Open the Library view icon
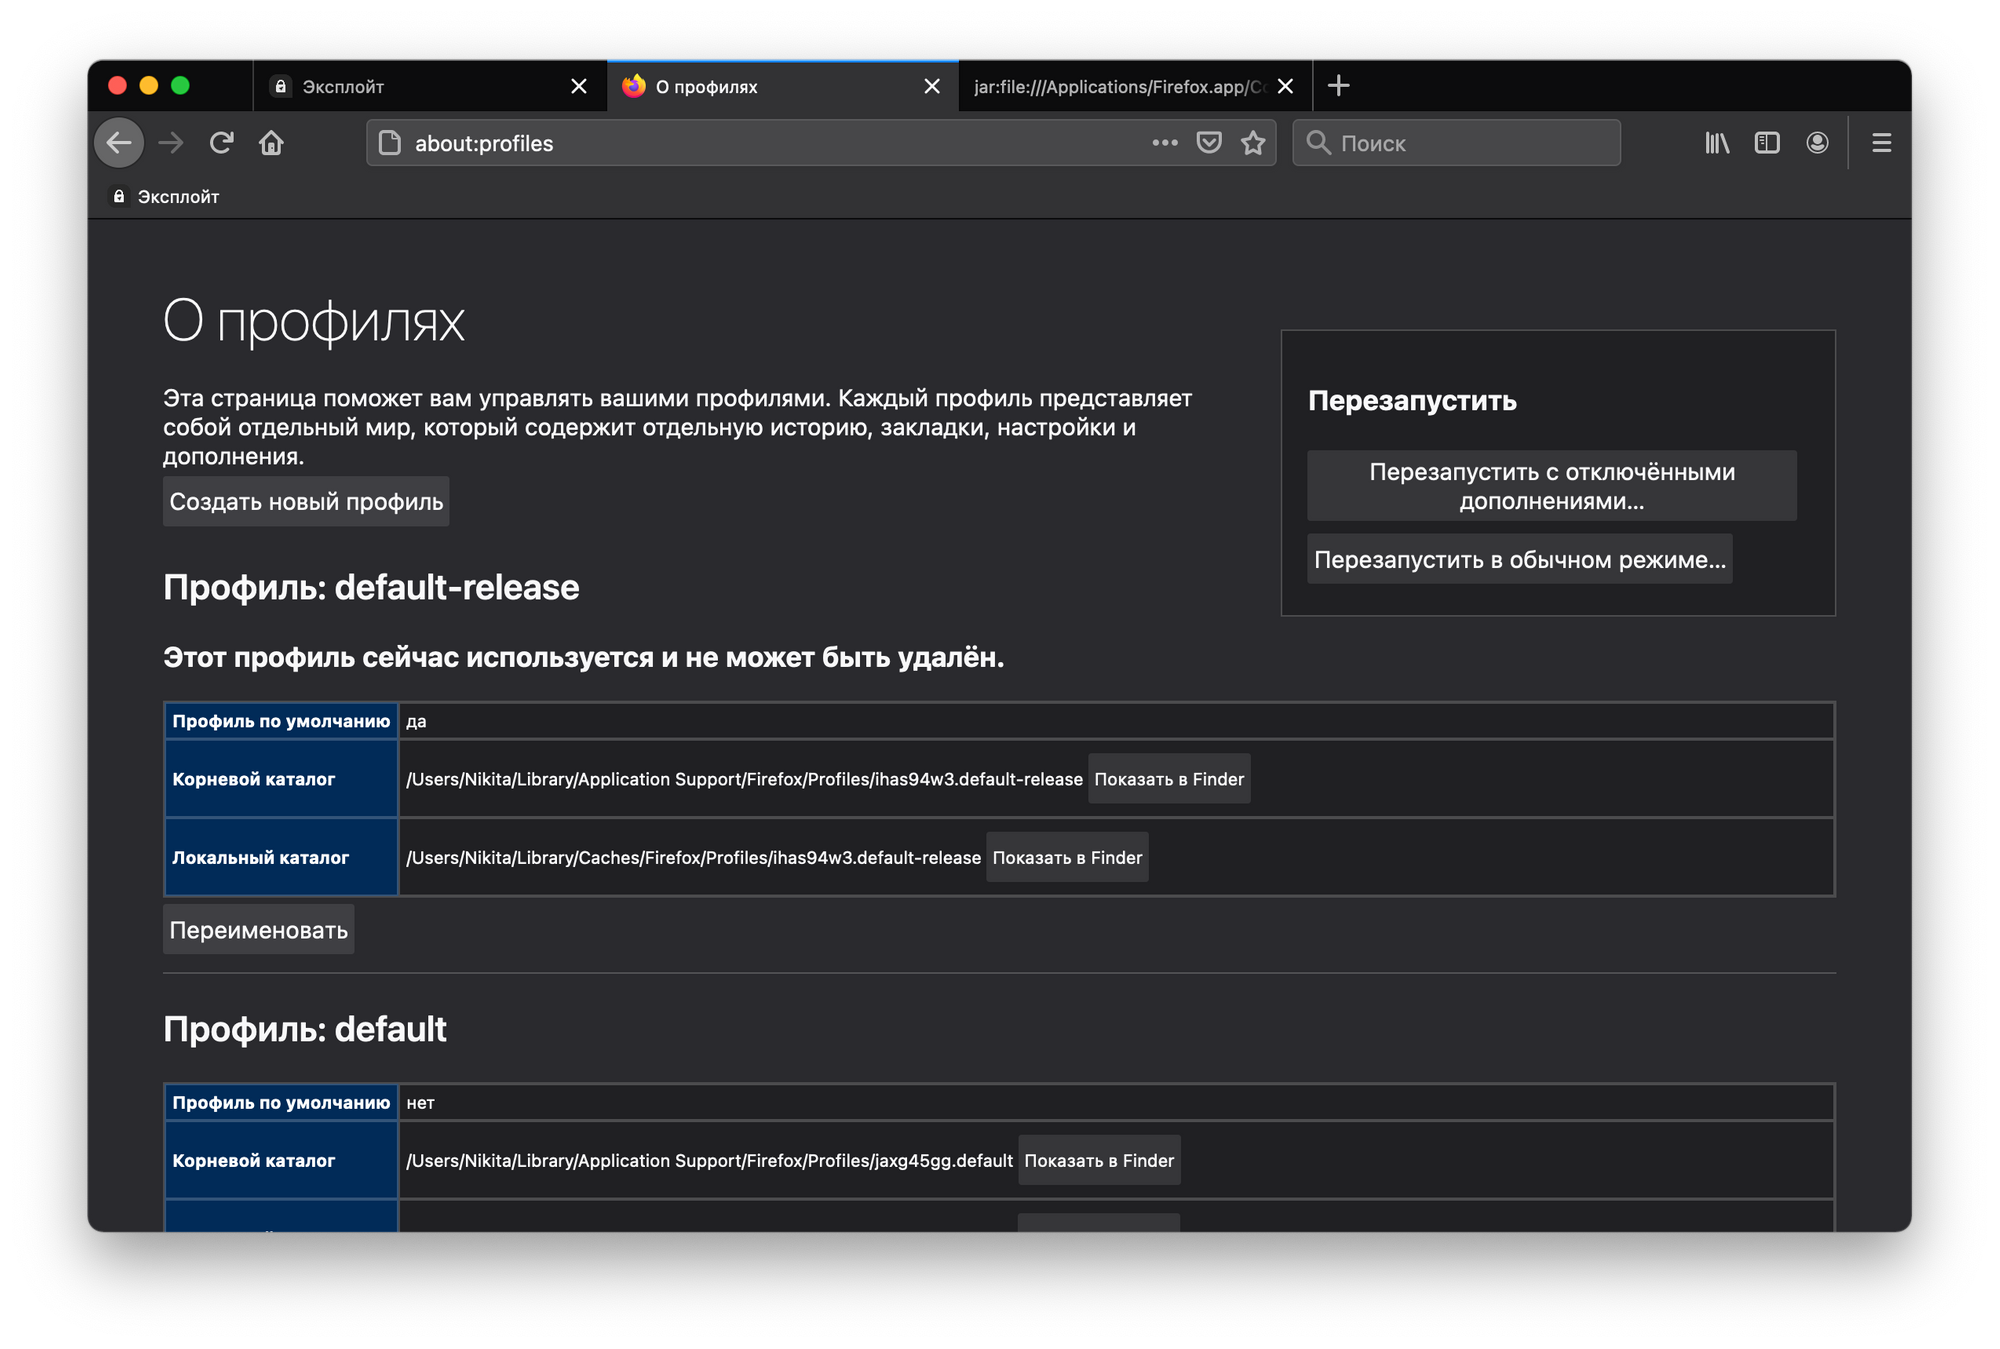The width and height of the screenshot is (2000, 1349). pos(1717,143)
